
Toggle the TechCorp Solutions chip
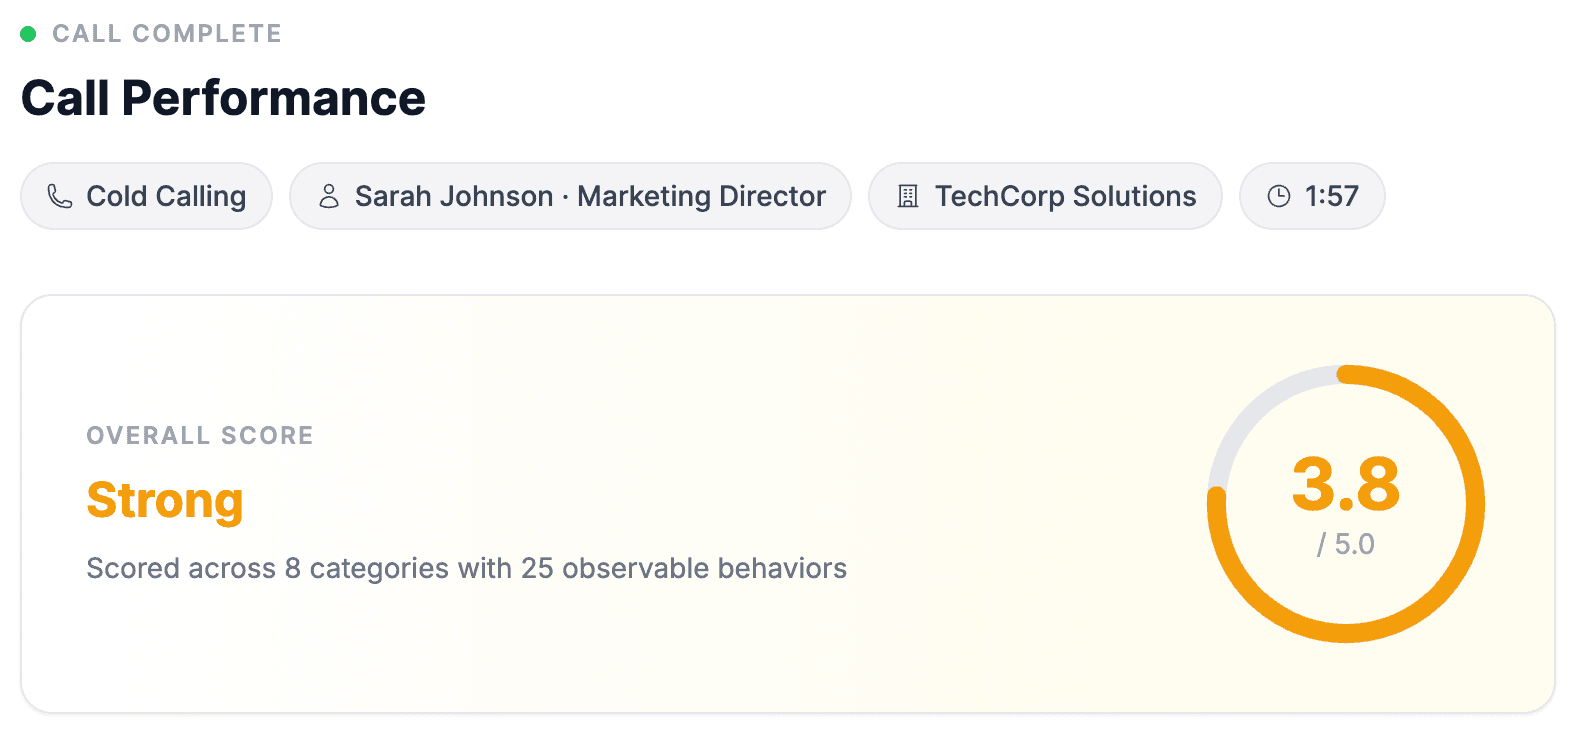point(1044,196)
